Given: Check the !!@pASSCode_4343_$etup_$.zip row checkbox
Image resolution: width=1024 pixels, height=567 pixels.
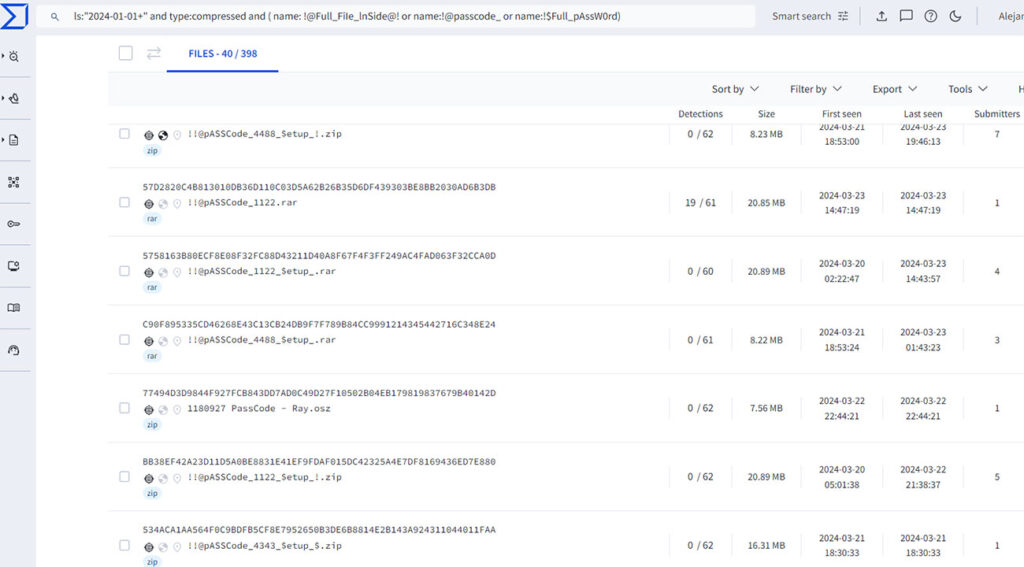Looking at the screenshot, I should click(x=124, y=545).
